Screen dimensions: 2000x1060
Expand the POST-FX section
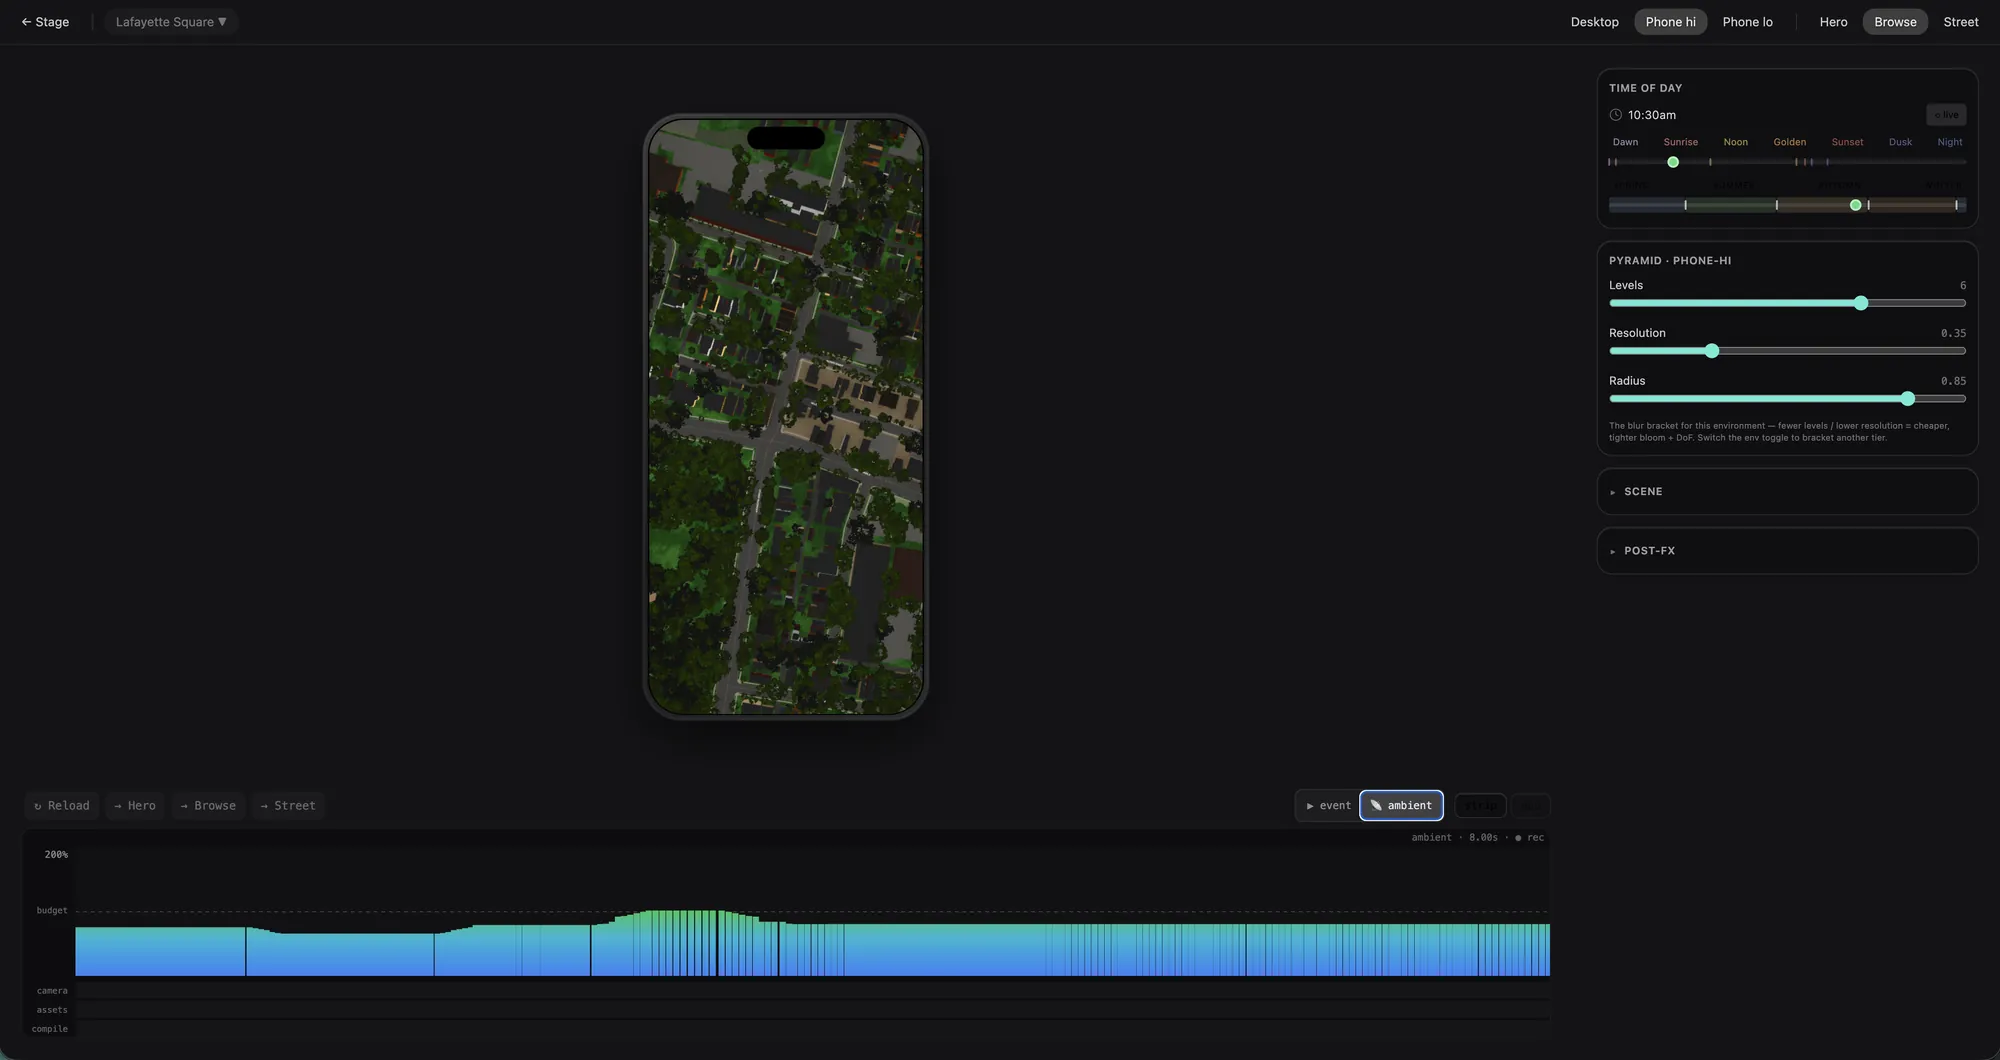[x=1787, y=551]
